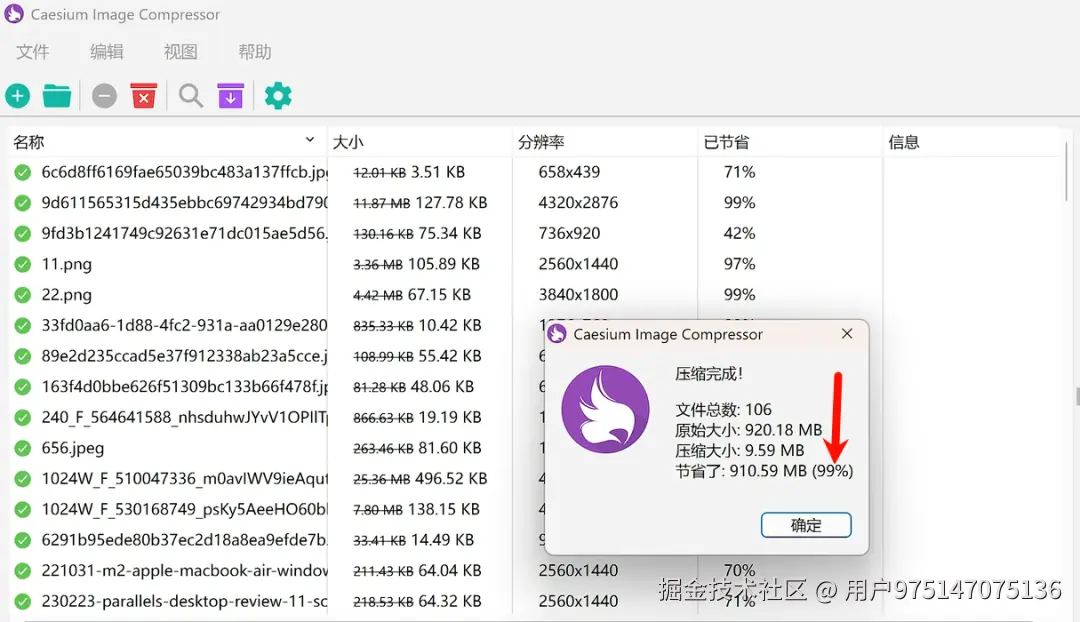Click size cell 75.34 KB
Viewport: 1080px width, 622px height.
[450, 234]
